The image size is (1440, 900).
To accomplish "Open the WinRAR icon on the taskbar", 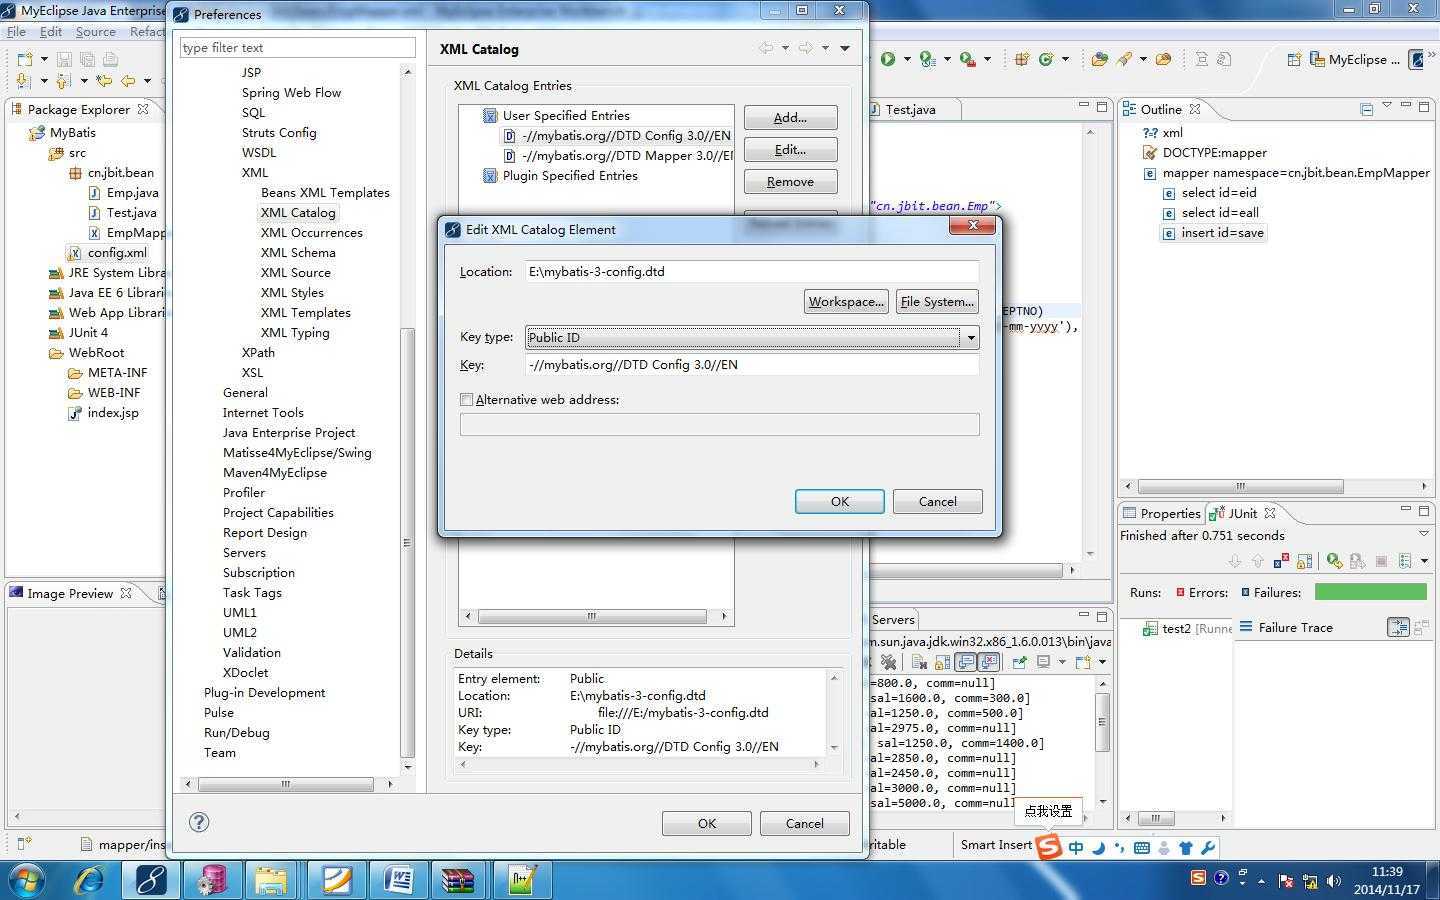I will 457,880.
